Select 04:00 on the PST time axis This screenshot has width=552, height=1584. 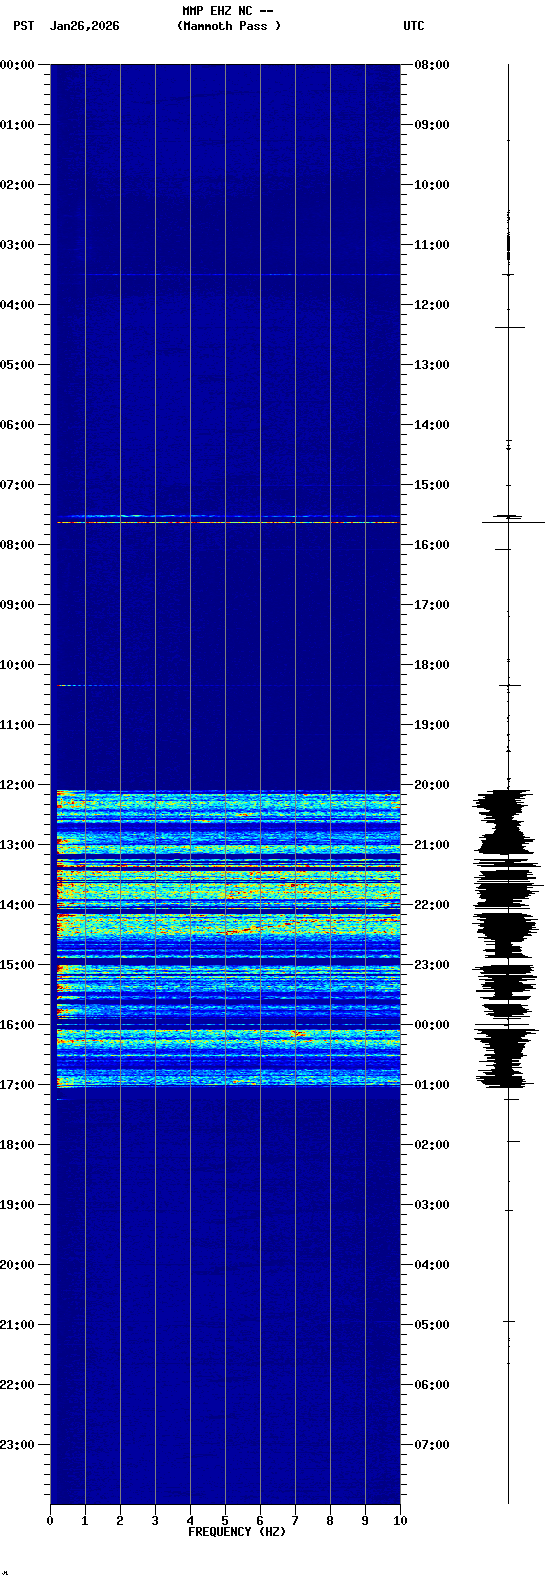(17, 305)
